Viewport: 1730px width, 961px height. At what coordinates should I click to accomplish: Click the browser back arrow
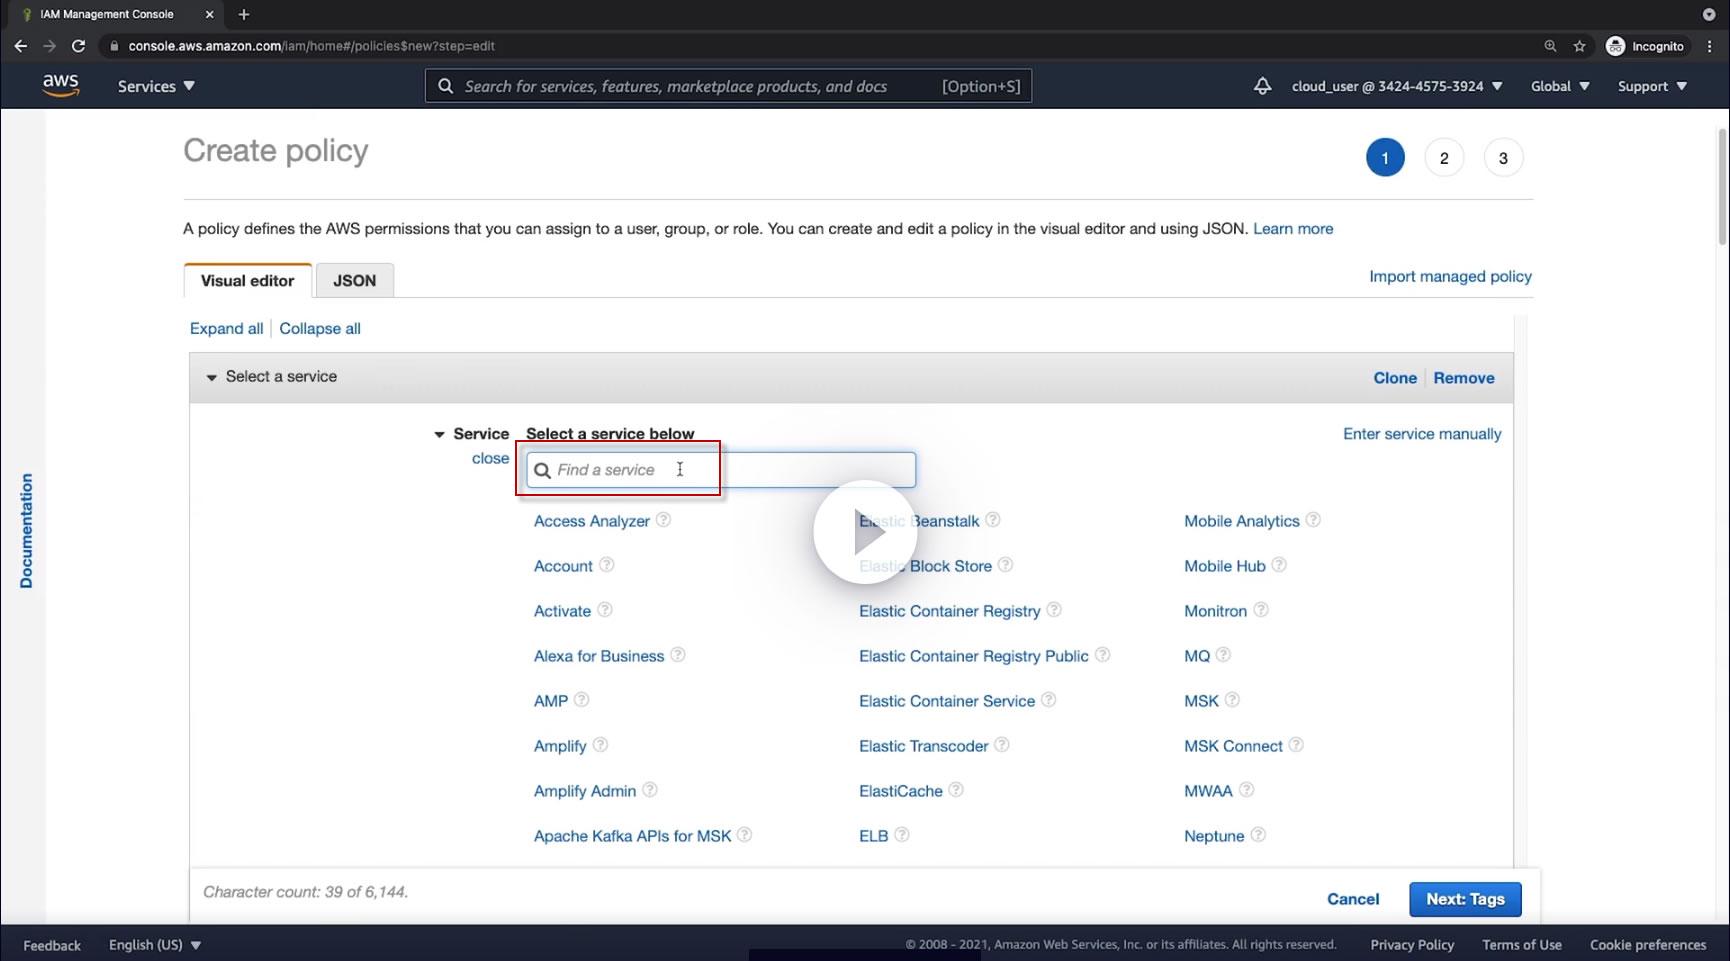[x=21, y=46]
